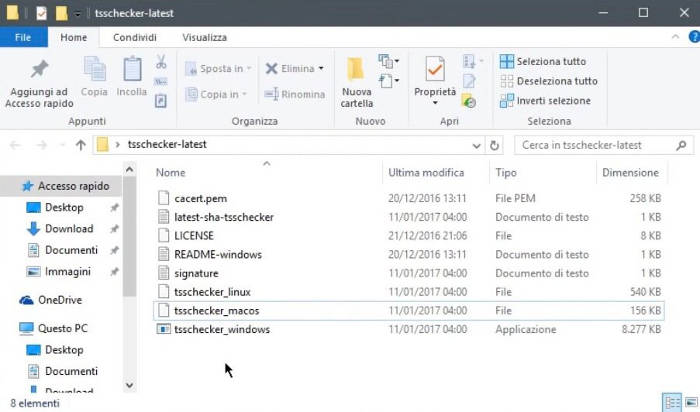Switch to the Home ribbon tab

coord(74,37)
